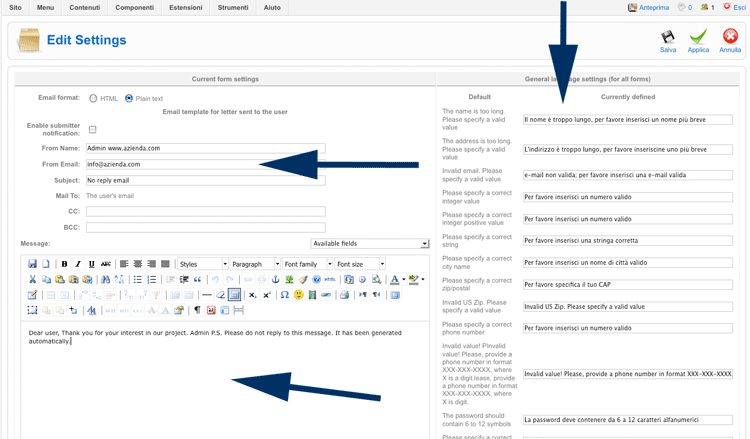Open the Contenuti menu

pos(85,8)
